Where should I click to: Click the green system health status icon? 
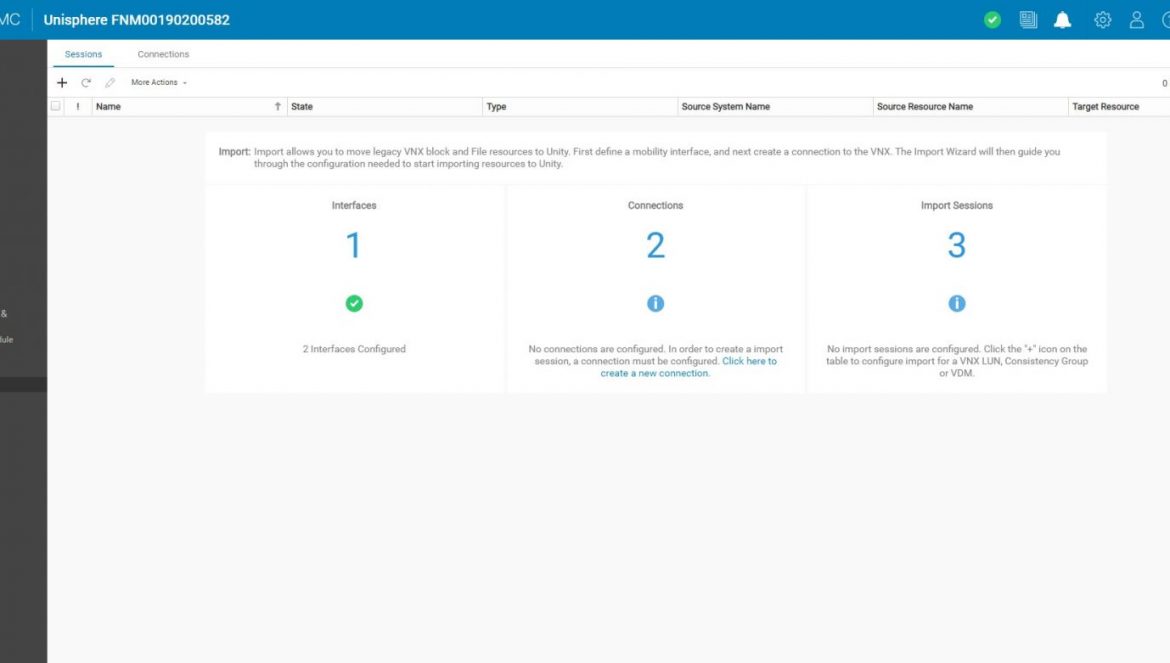click(x=992, y=20)
